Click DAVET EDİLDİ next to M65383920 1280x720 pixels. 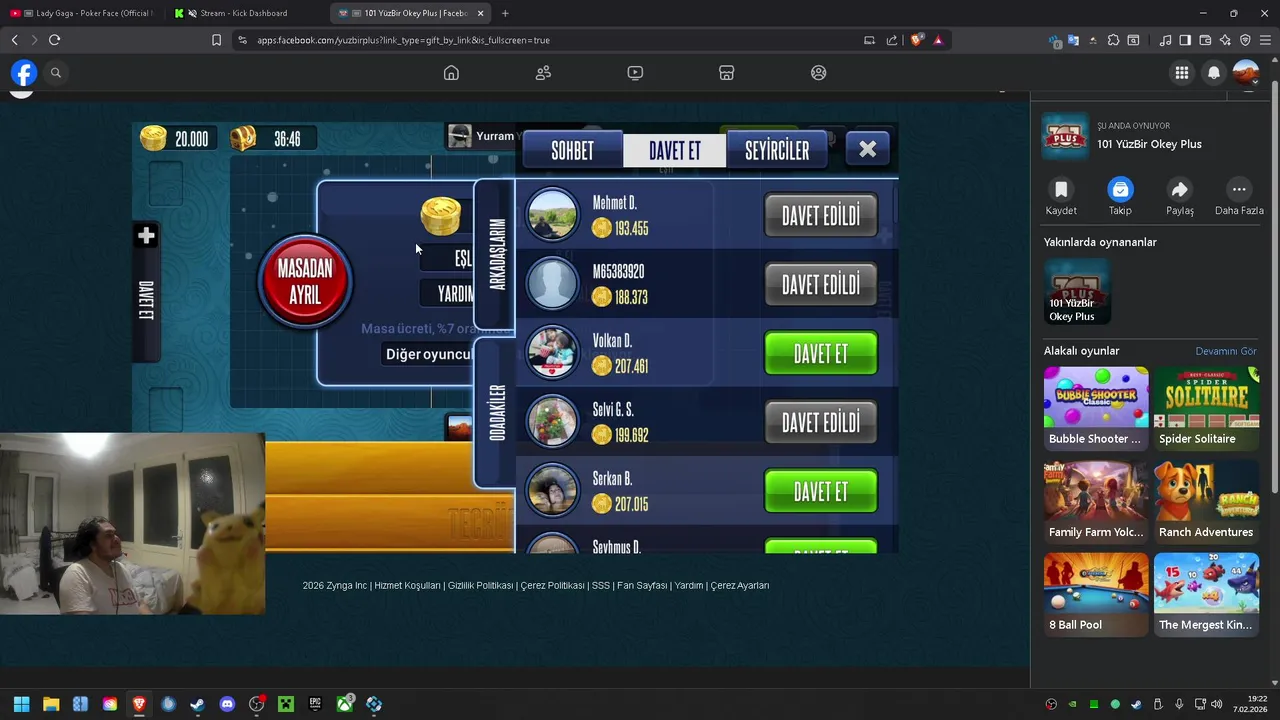pyautogui.click(x=821, y=285)
